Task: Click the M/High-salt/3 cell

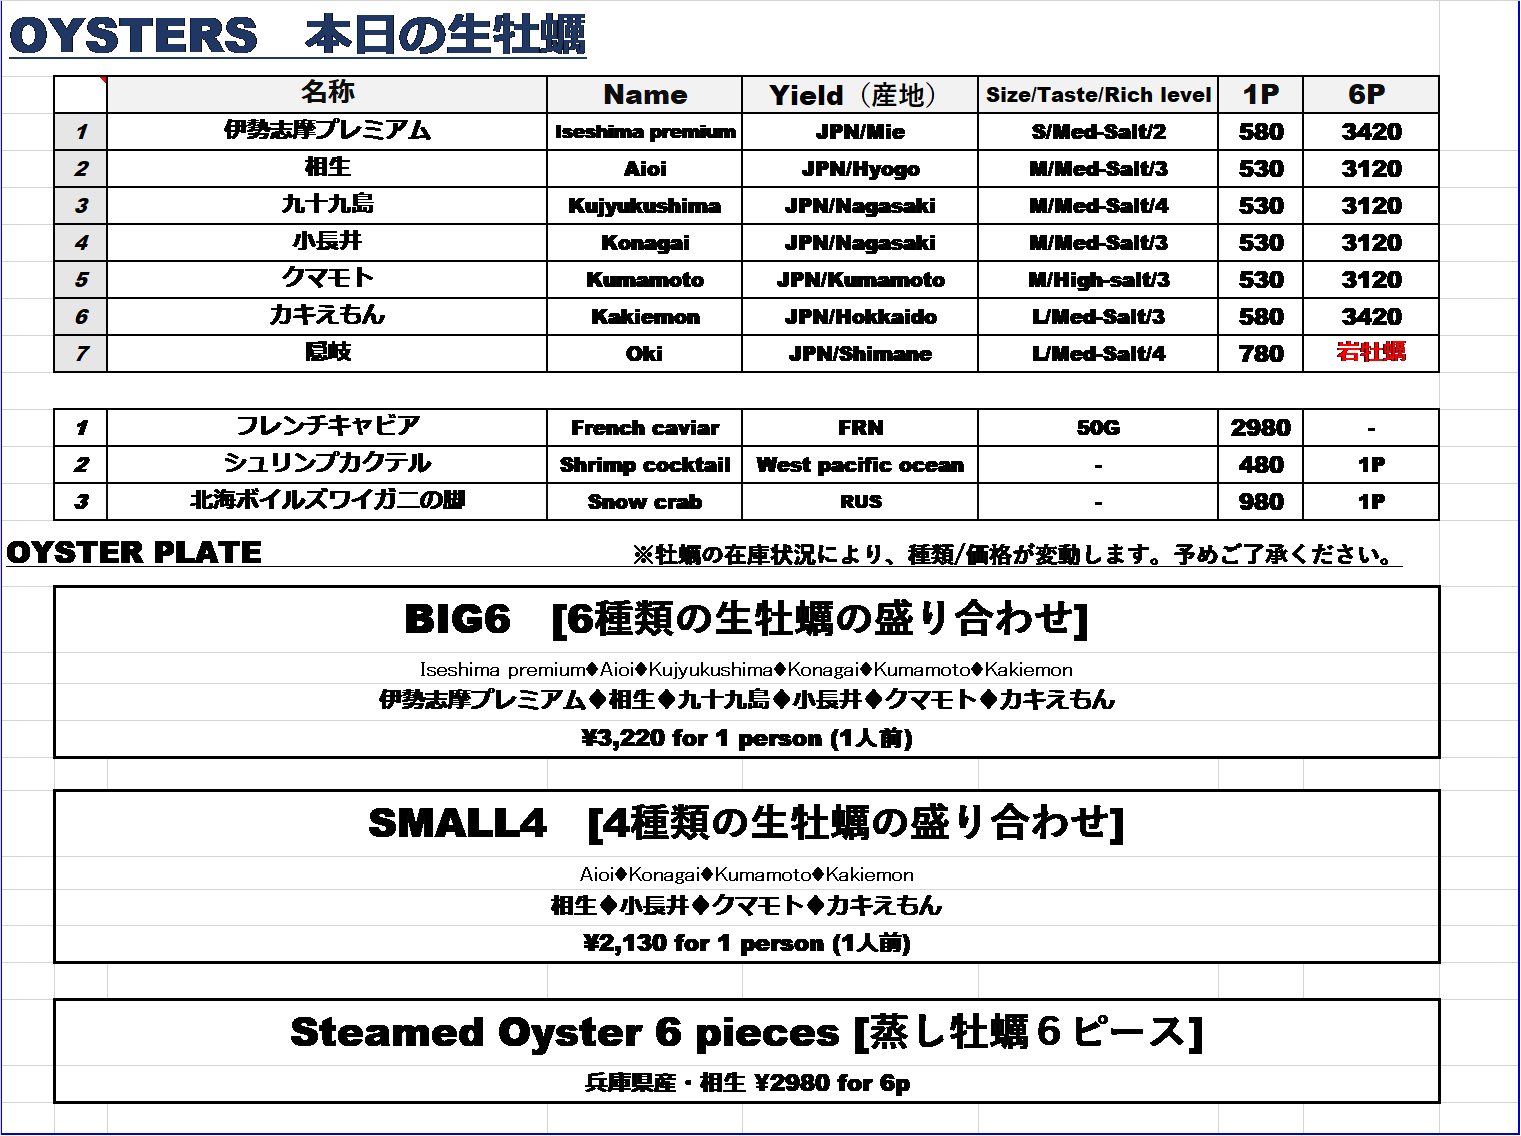Action: click(x=1098, y=279)
